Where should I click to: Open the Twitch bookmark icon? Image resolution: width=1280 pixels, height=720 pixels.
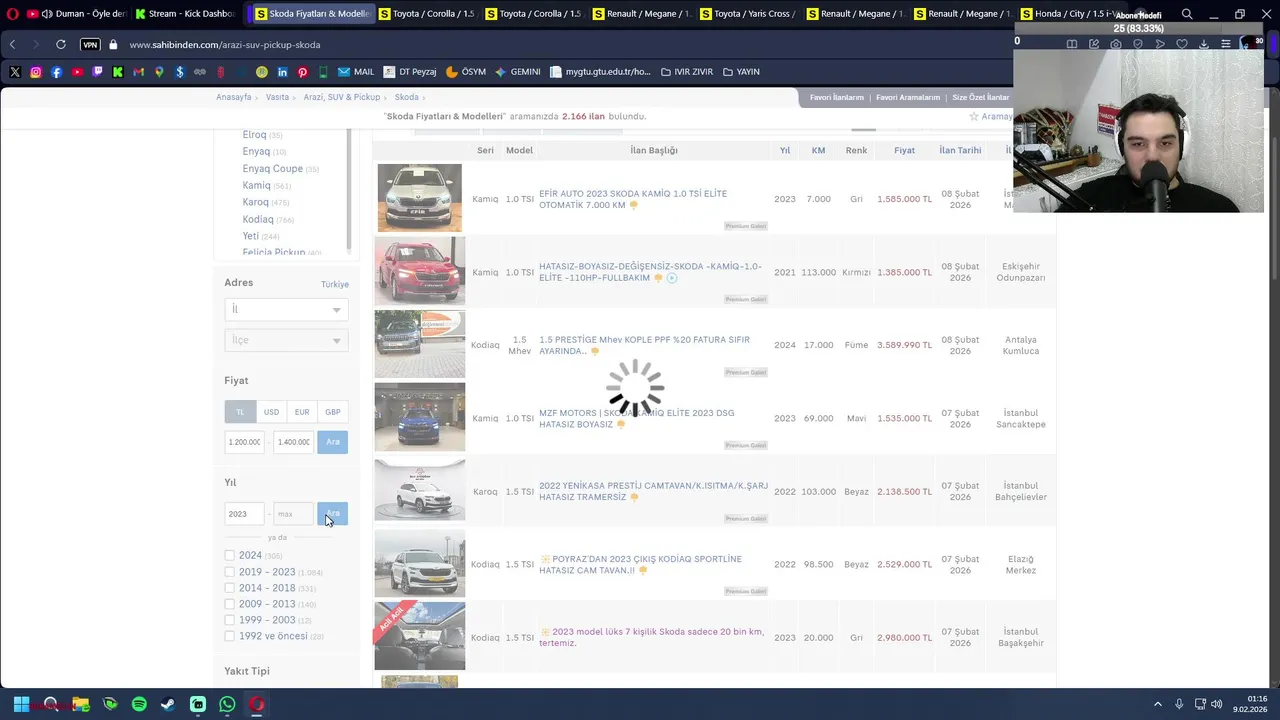[97, 72]
